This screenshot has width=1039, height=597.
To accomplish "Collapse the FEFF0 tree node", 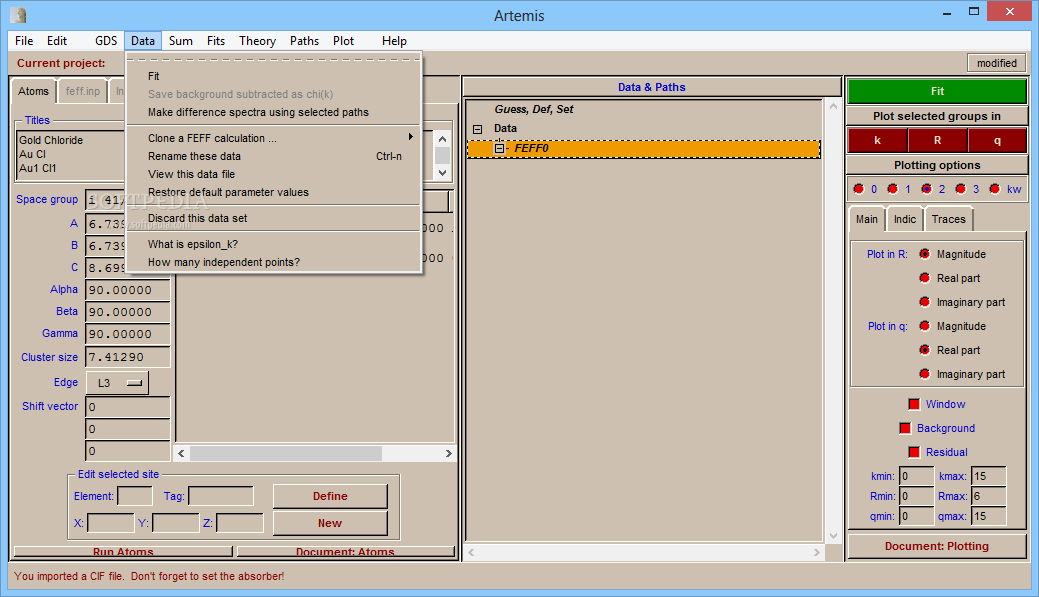I will [x=499, y=148].
